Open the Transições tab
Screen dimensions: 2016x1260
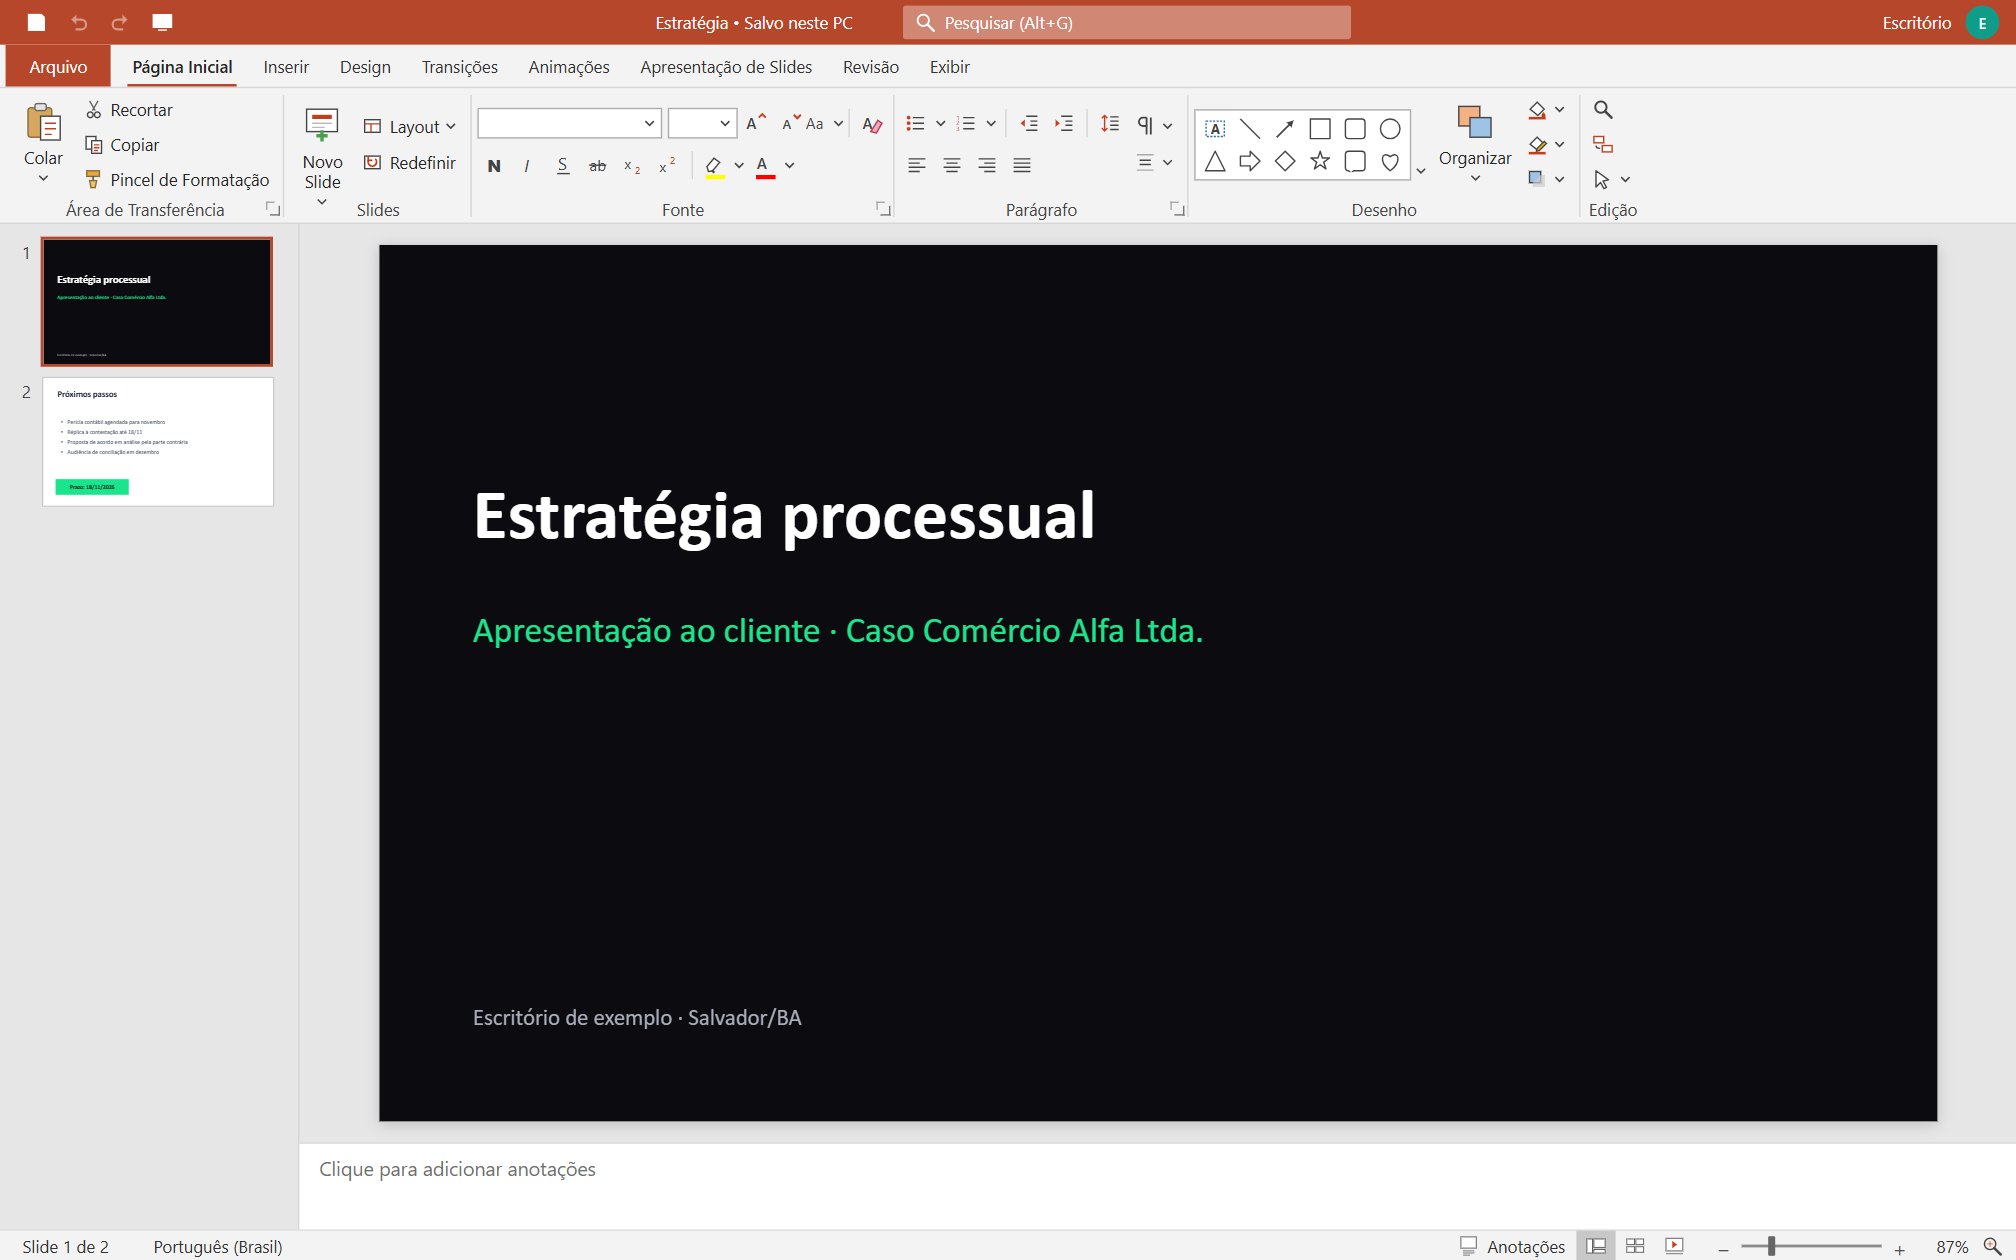460,67
